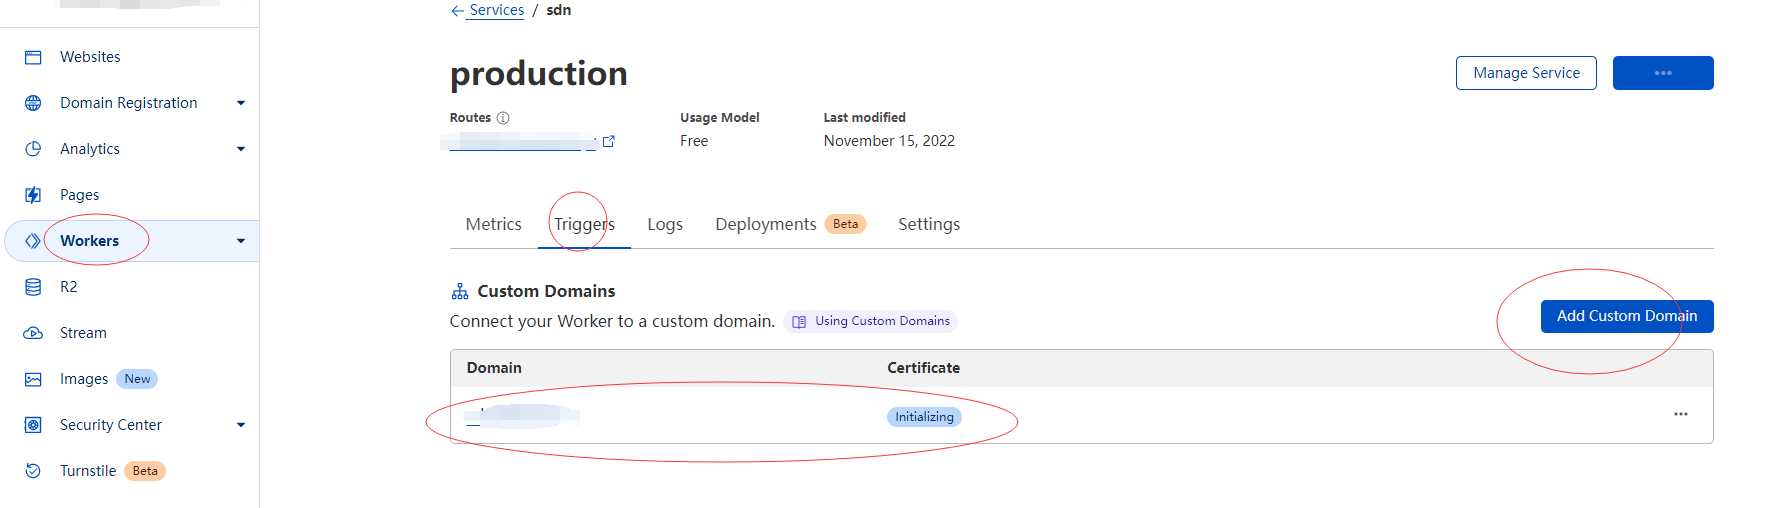Image resolution: width=1768 pixels, height=508 pixels.
Task: Expand Security Center submenu arrow
Action: [x=241, y=425]
